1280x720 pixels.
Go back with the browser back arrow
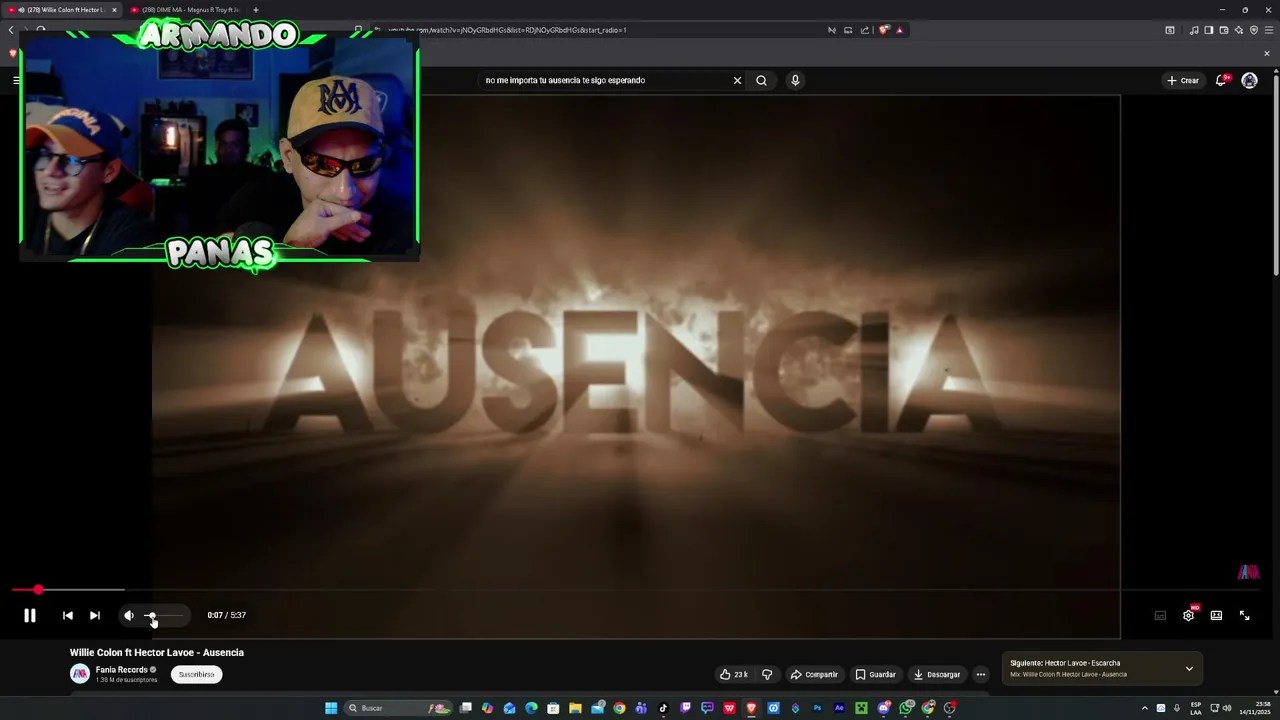pos(11,30)
